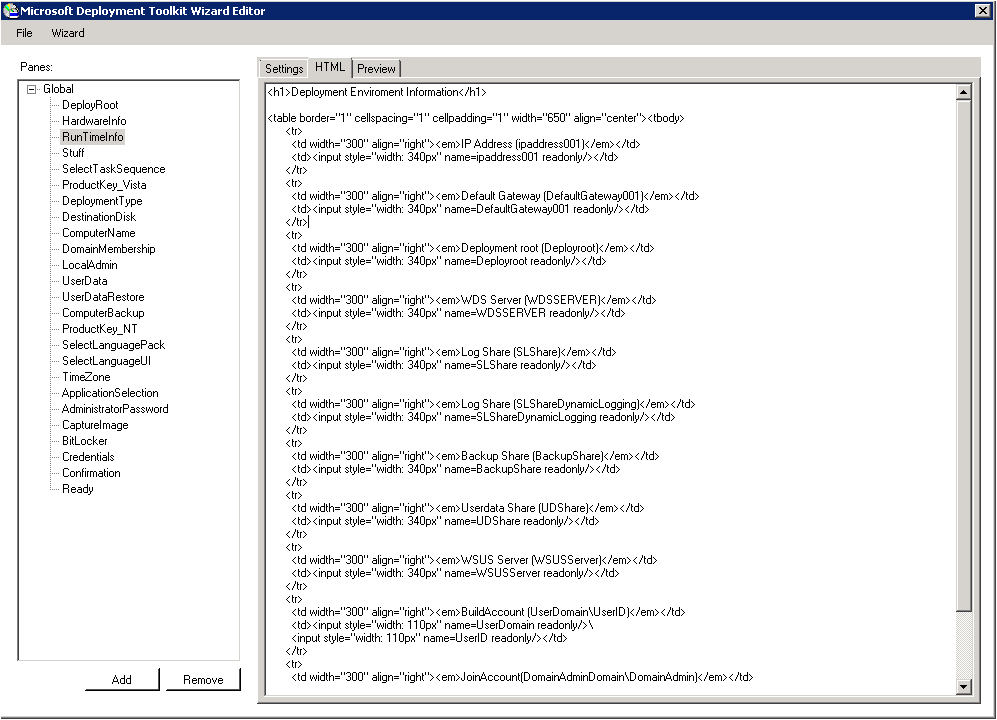Viewport: 997px width, 720px height.
Task: Switch to the Settings tab
Action: point(284,69)
